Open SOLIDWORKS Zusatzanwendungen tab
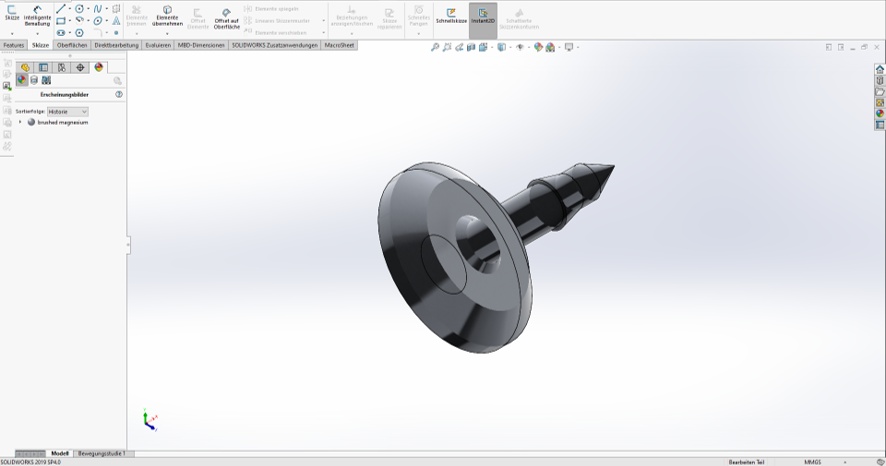Viewport: 886px width, 466px height. pyautogui.click(x=275, y=45)
